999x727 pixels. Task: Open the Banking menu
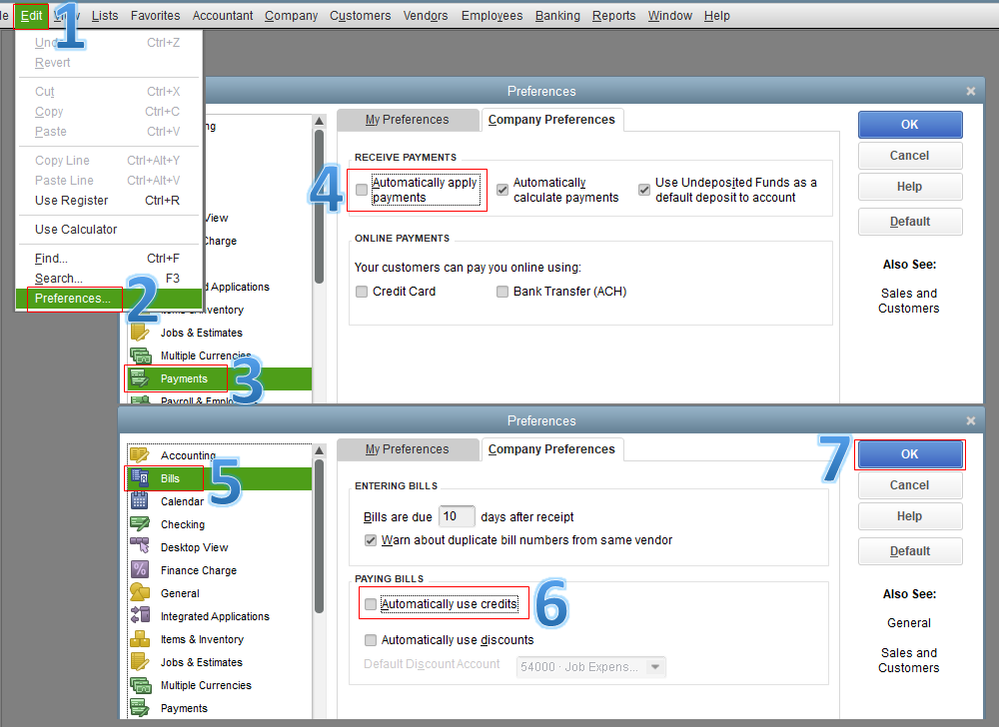tap(557, 15)
